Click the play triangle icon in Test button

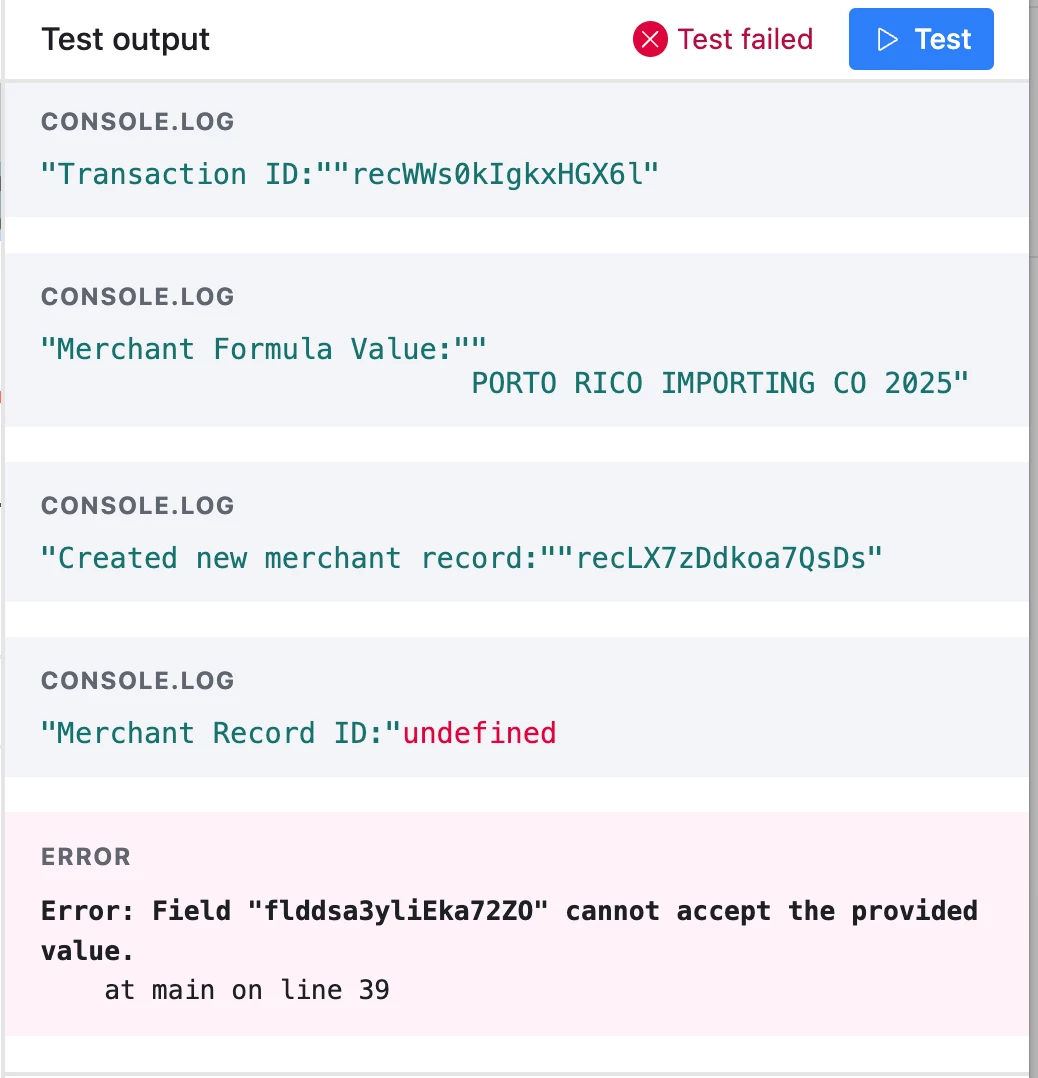coord(887,39)
